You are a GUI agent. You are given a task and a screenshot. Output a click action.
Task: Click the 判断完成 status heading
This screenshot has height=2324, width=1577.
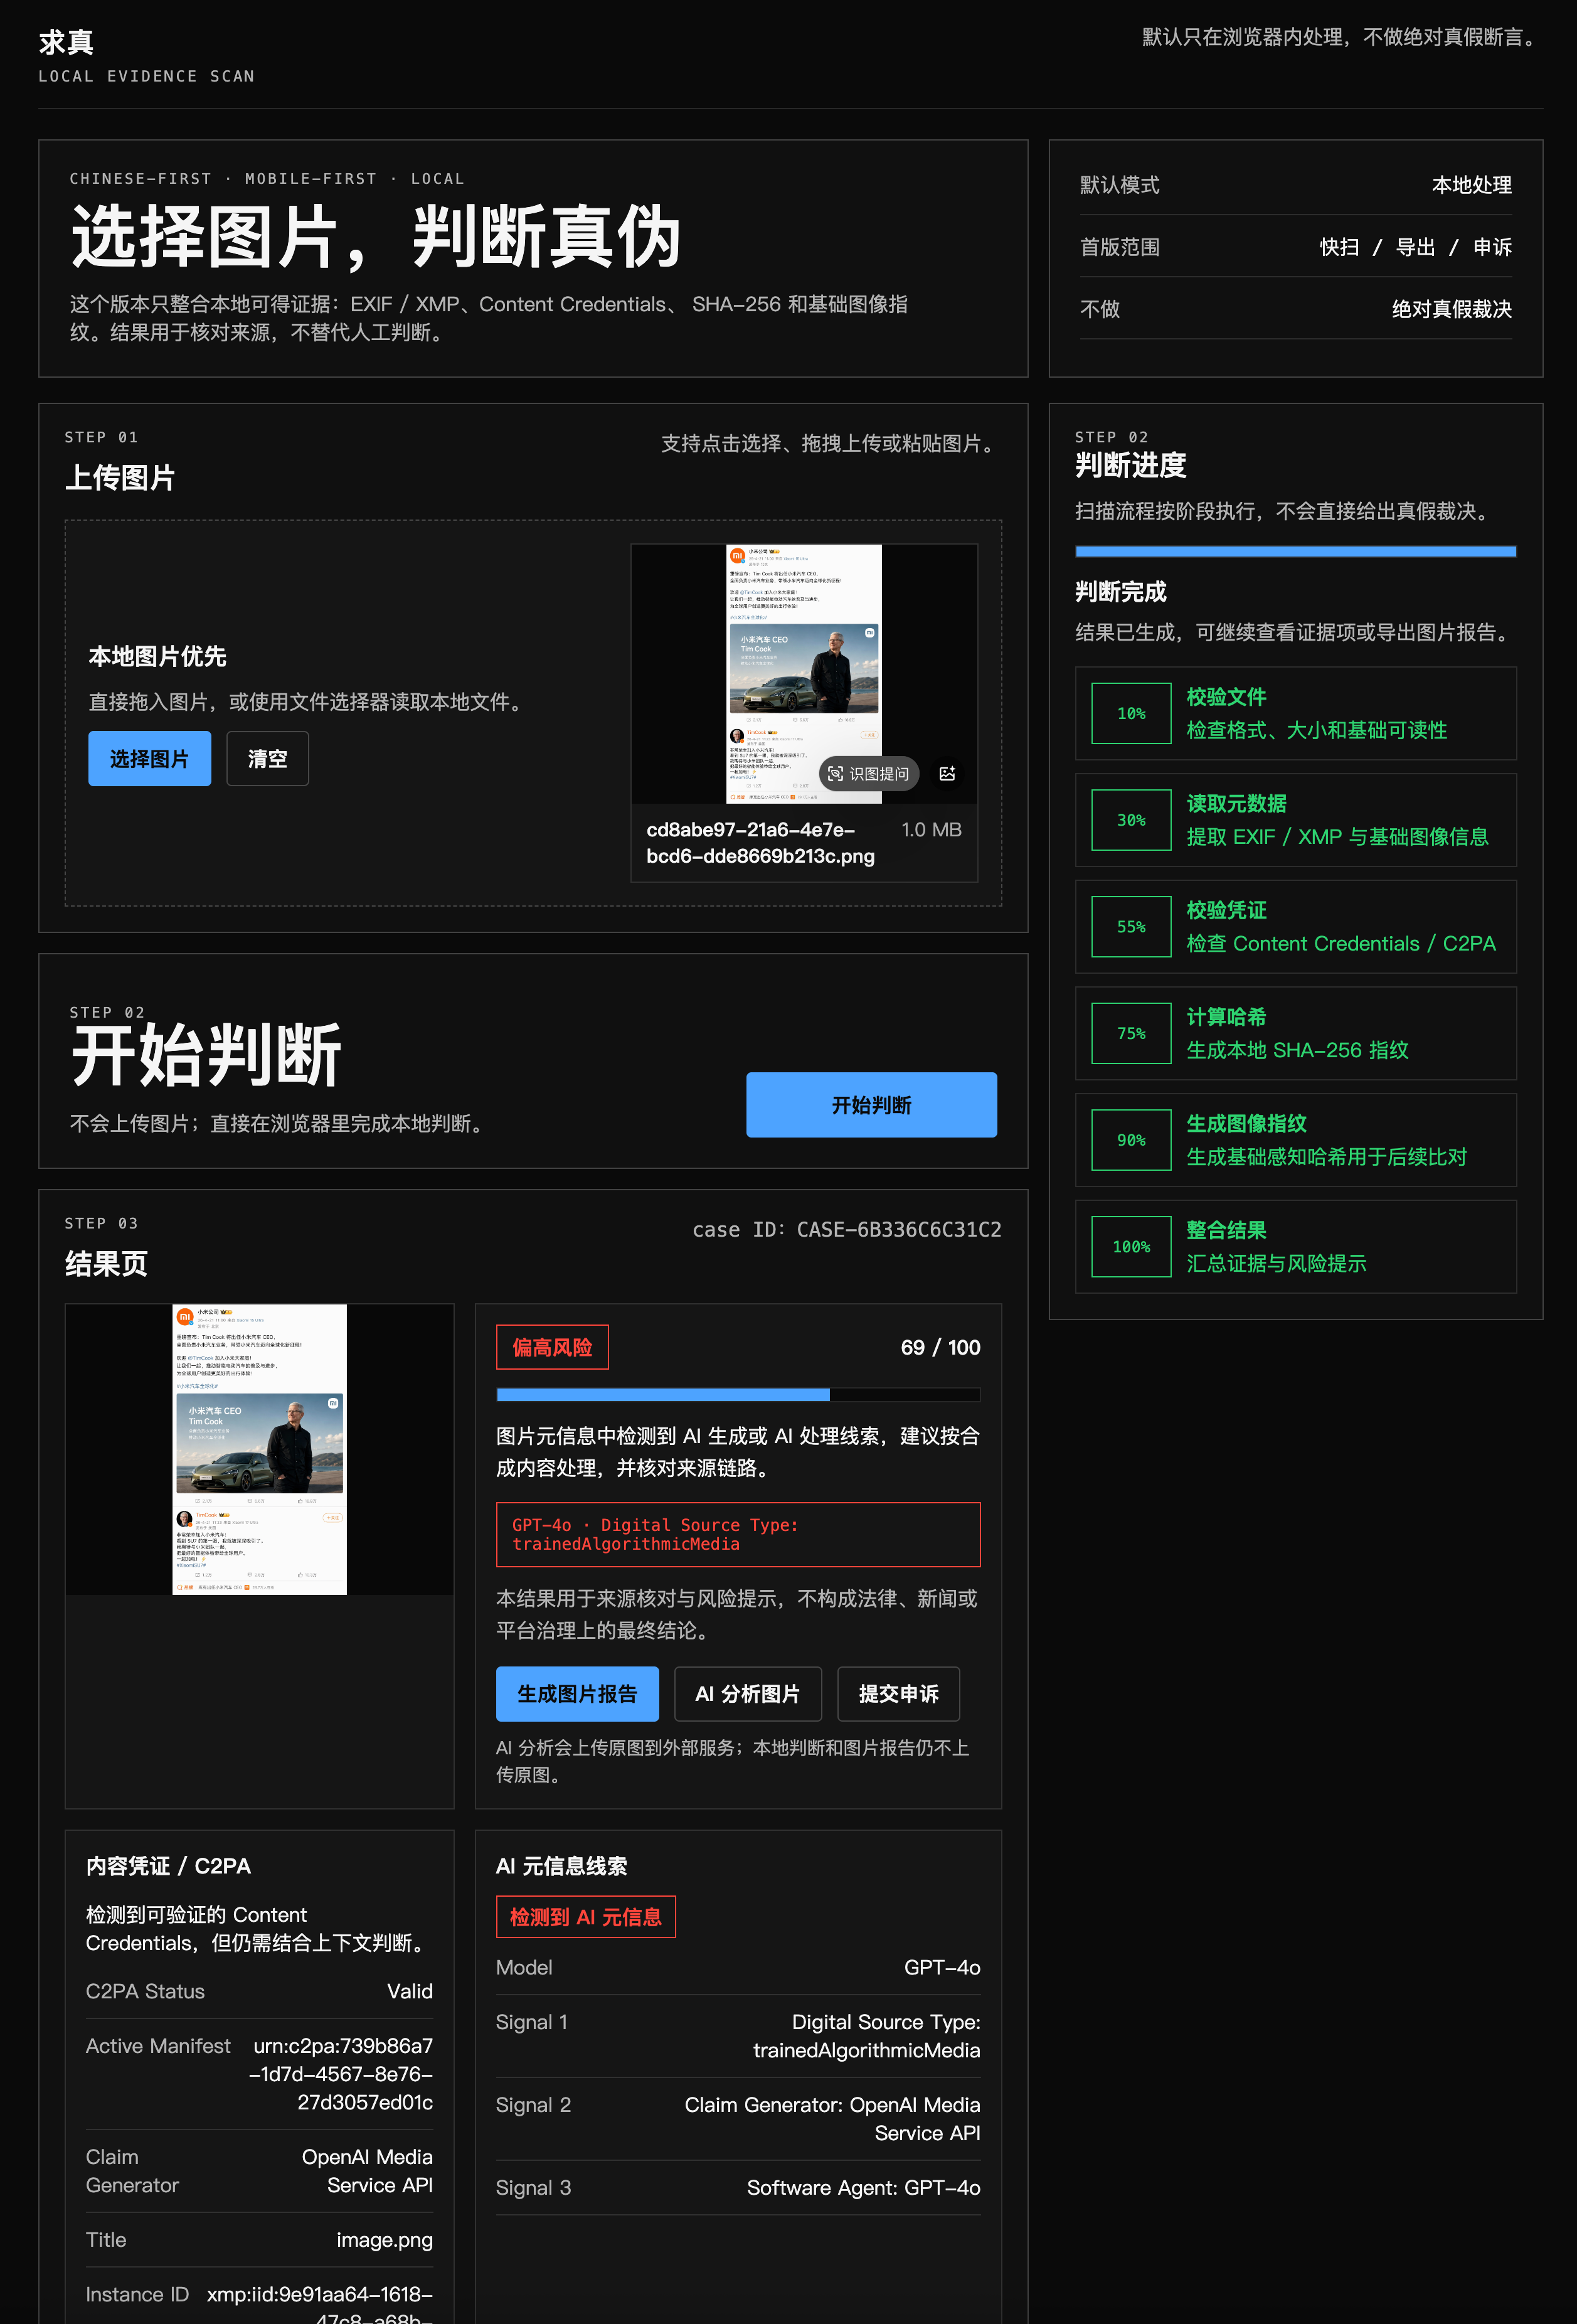pyautogui.click(x=1121, y=592)
